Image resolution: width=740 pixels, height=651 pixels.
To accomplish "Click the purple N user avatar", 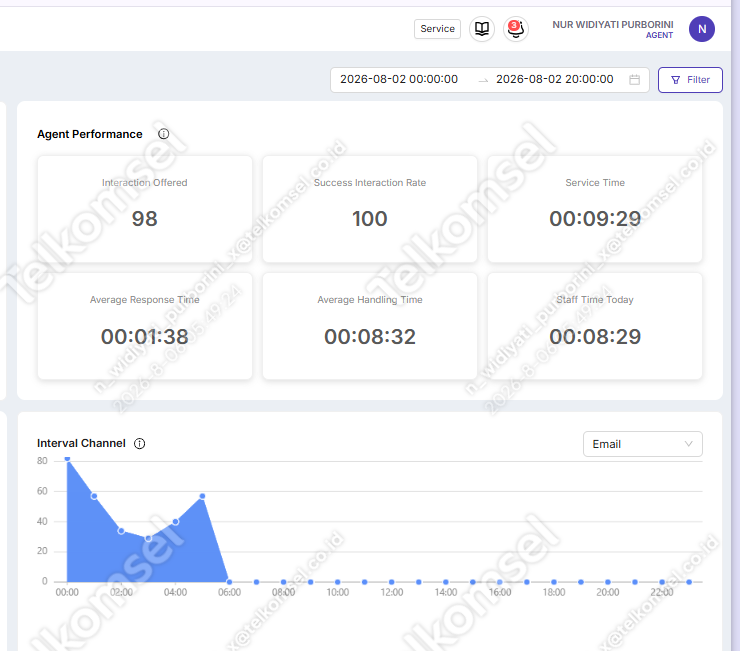I will (701, 29).
